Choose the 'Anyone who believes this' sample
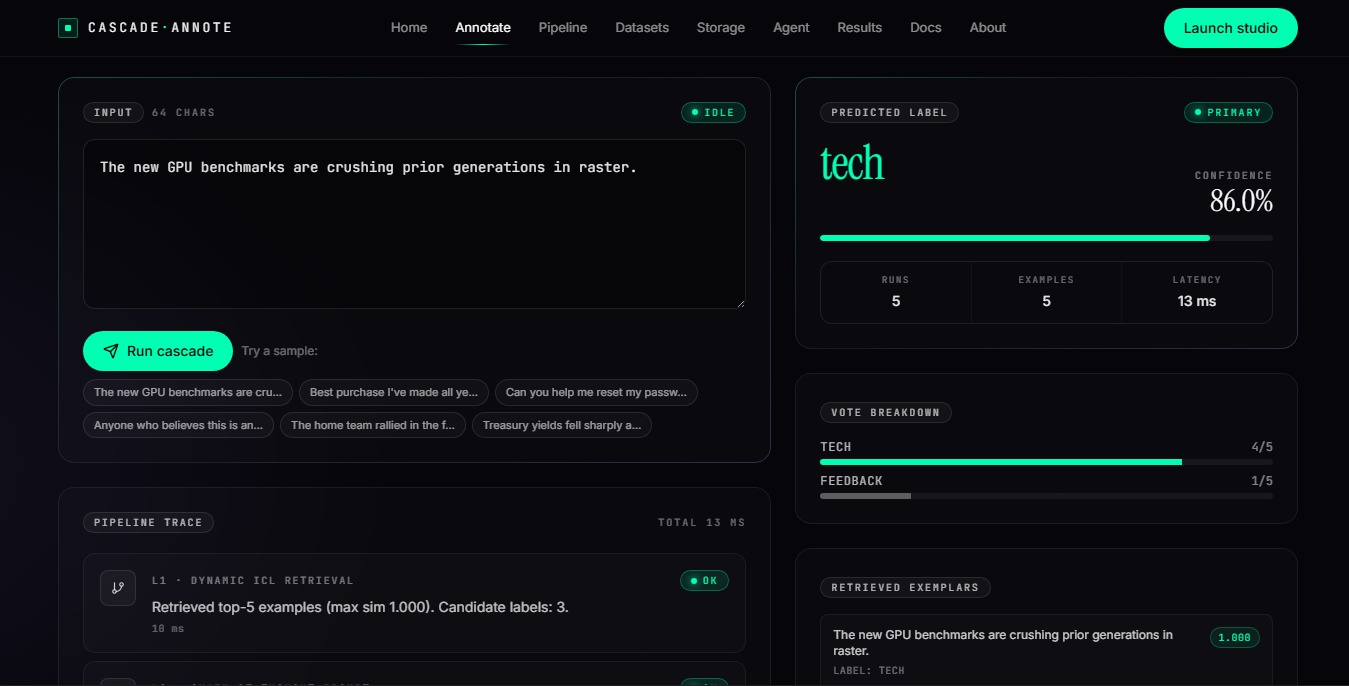 tap(178, 425)
